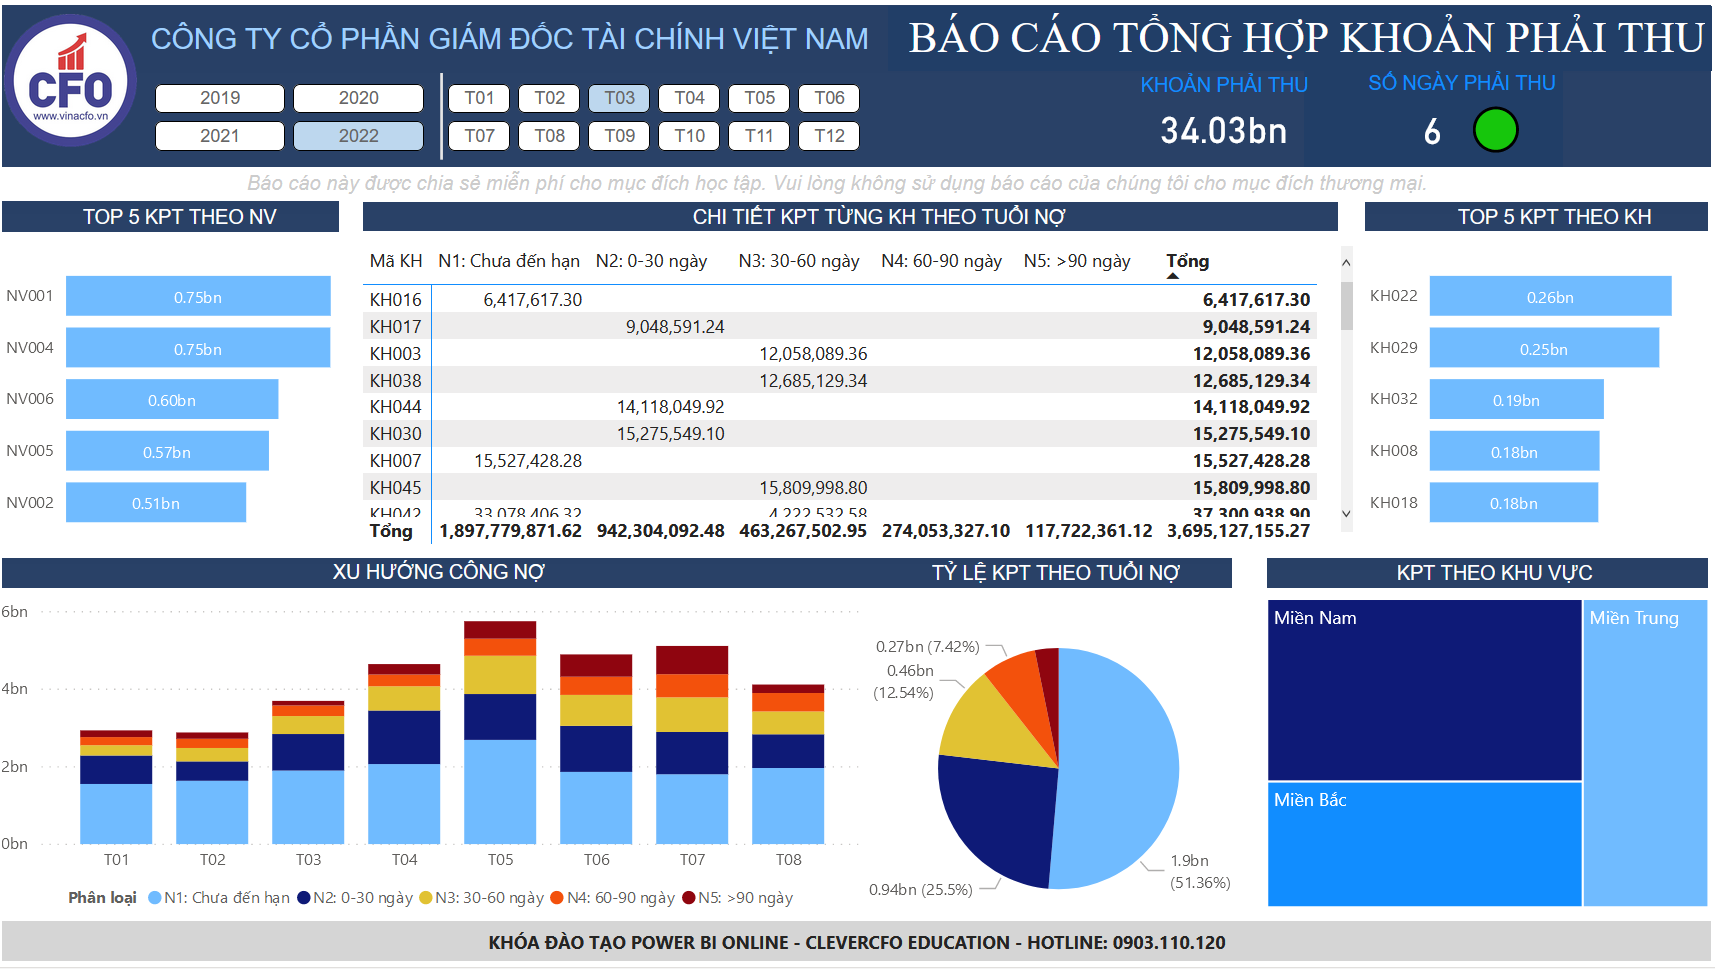
Task: Sort by N3: 30-60 ngày column
Action: coord(799,261)
